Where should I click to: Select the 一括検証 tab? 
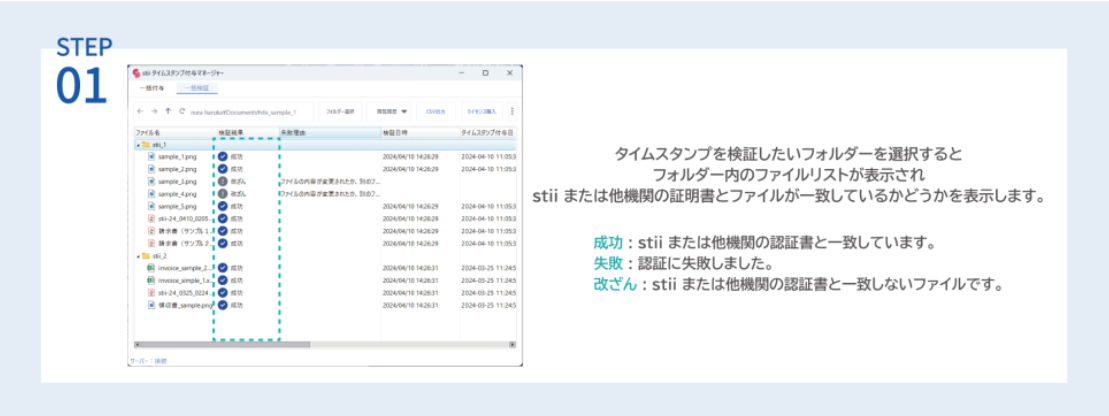tap(197, 88)
